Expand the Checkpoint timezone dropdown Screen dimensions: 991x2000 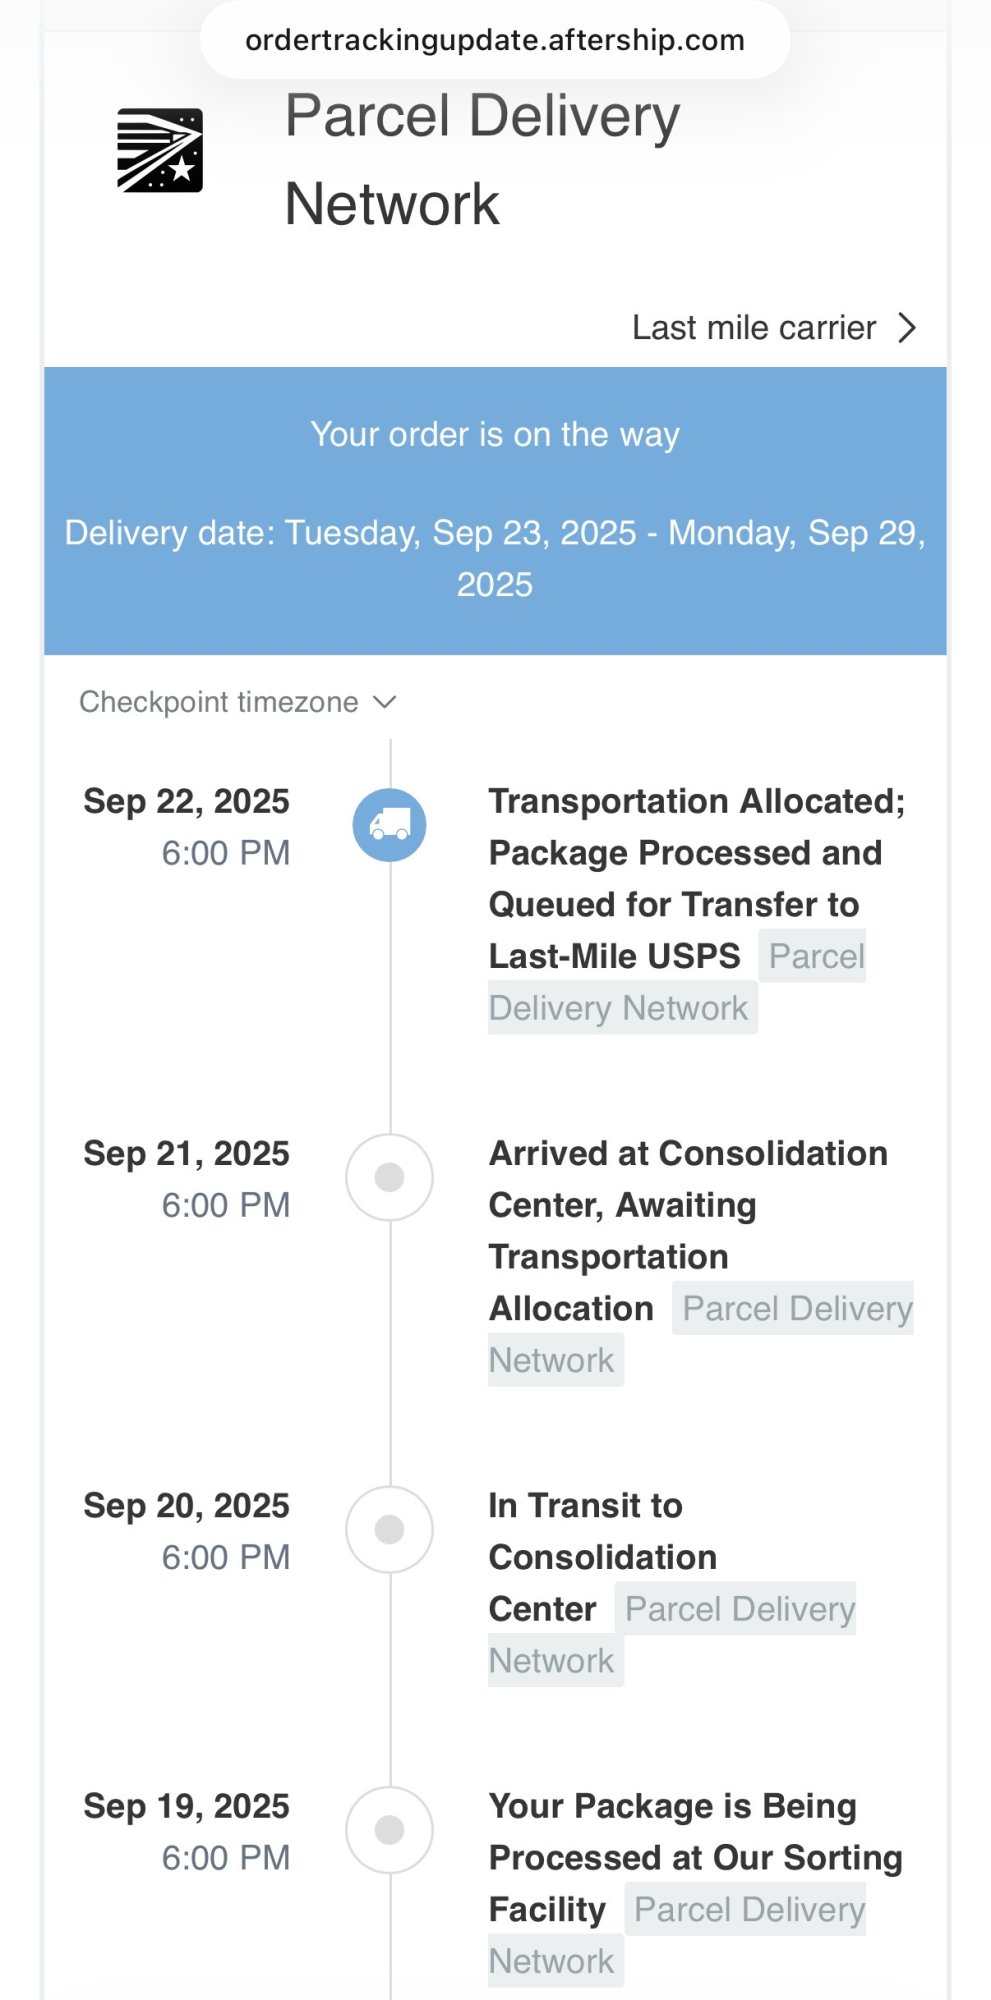click(218, 702)
